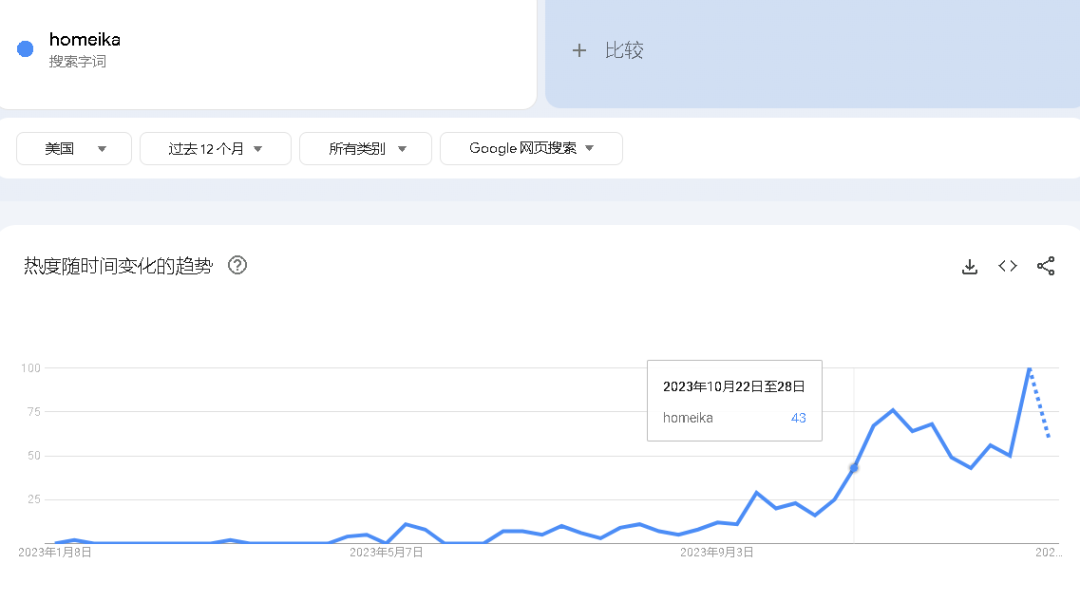Click the 2023年9月3日 axis label
The width and height of the screenshot is (1080, 601).
pyautogui.click(x=716, y=551)
